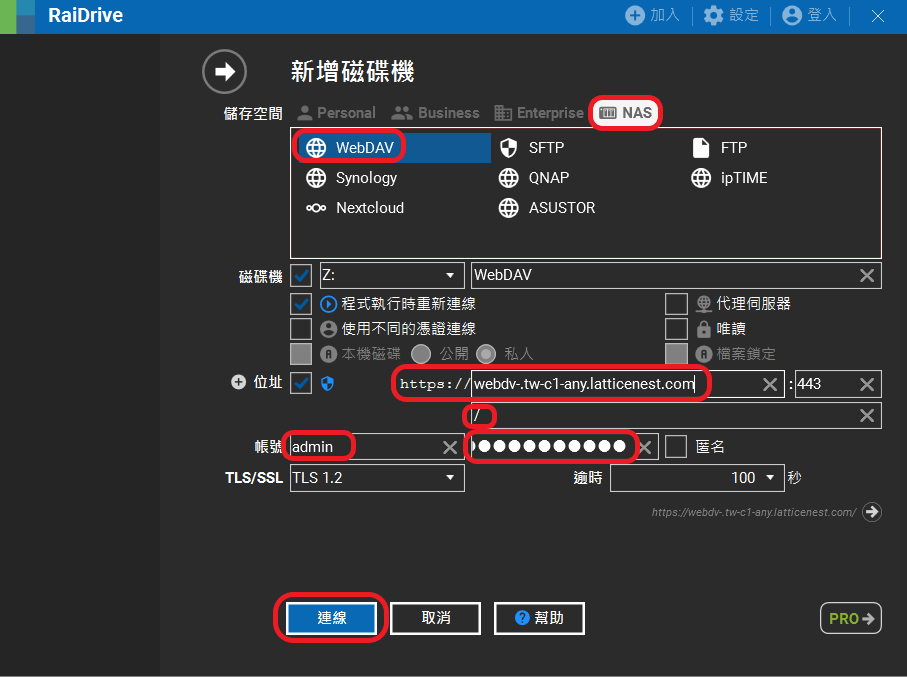The image size is (907, 677).
Task: Enable 唯讀 checkbox
Action: 676,329
